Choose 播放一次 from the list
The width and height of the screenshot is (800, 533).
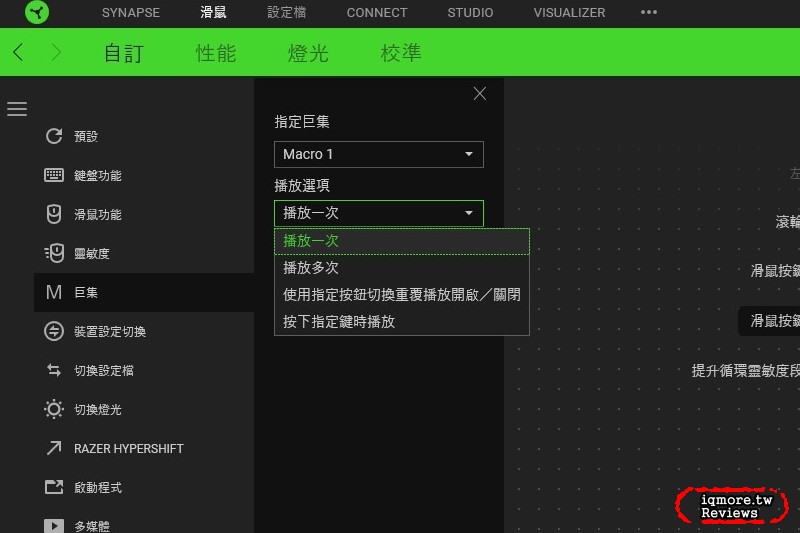[x=402, y=241]
